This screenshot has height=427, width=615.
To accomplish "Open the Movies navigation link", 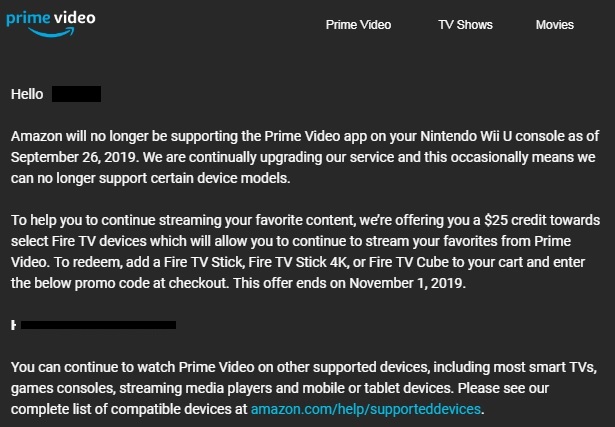I will tap(554, 25).
